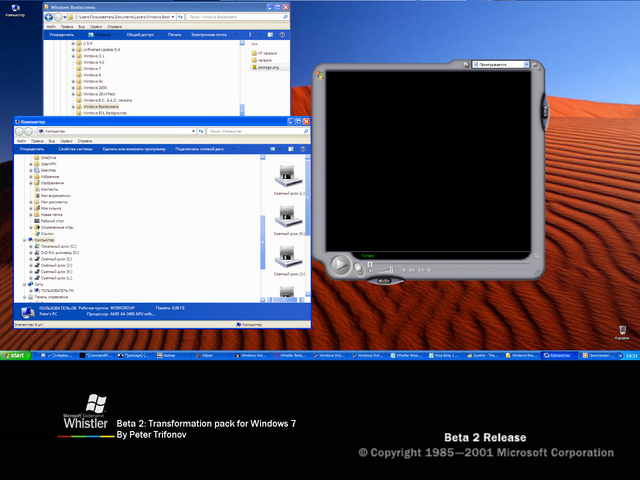This screenshot has width=640, height=480.
Task: Click search magnifier in Windows Bootscreens window
Action: point(285,17)
